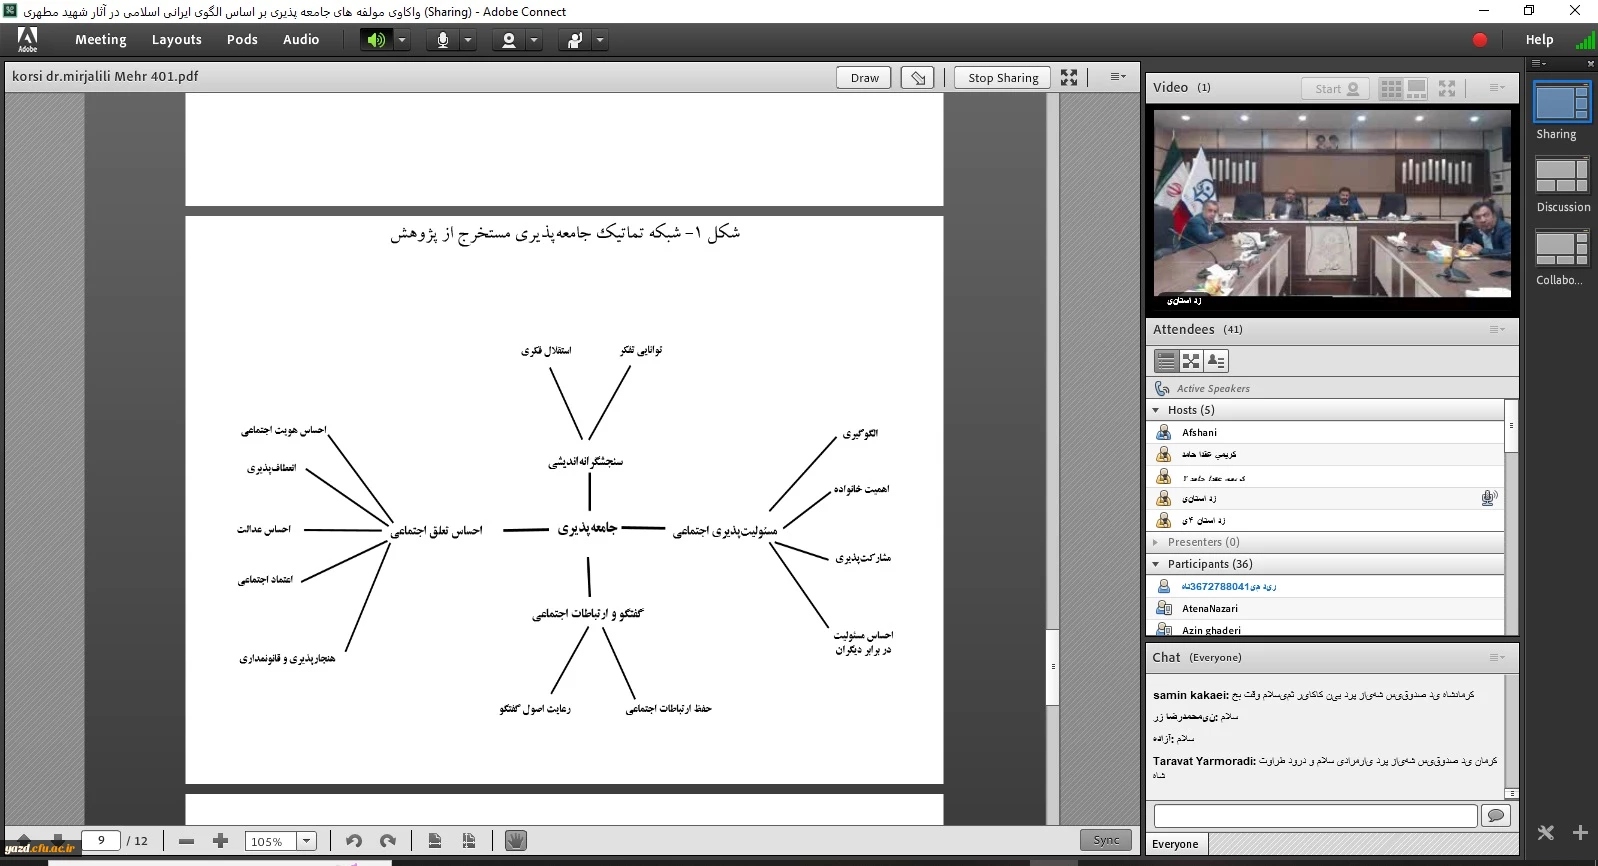The height and width of the screenshot is (866, 1598).
Task: Open the zoom level 105% dropdown
Action: tap(307, 841)
